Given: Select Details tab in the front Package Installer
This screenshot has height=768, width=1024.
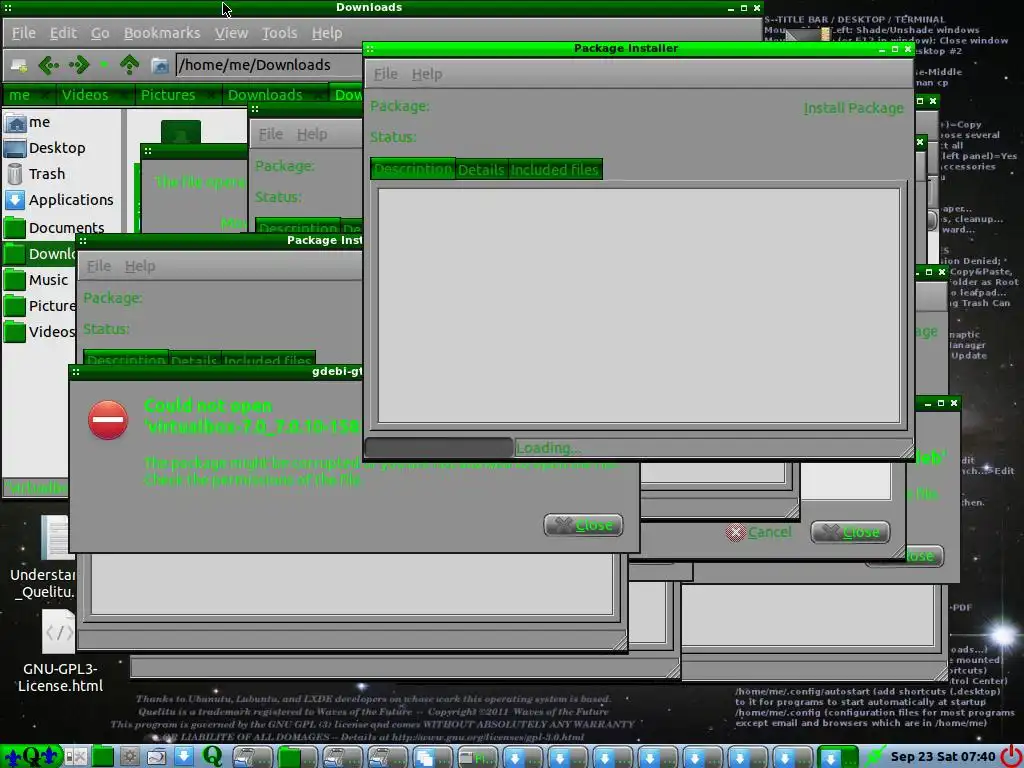Looking at the screenshot, I should coord(481,169).
